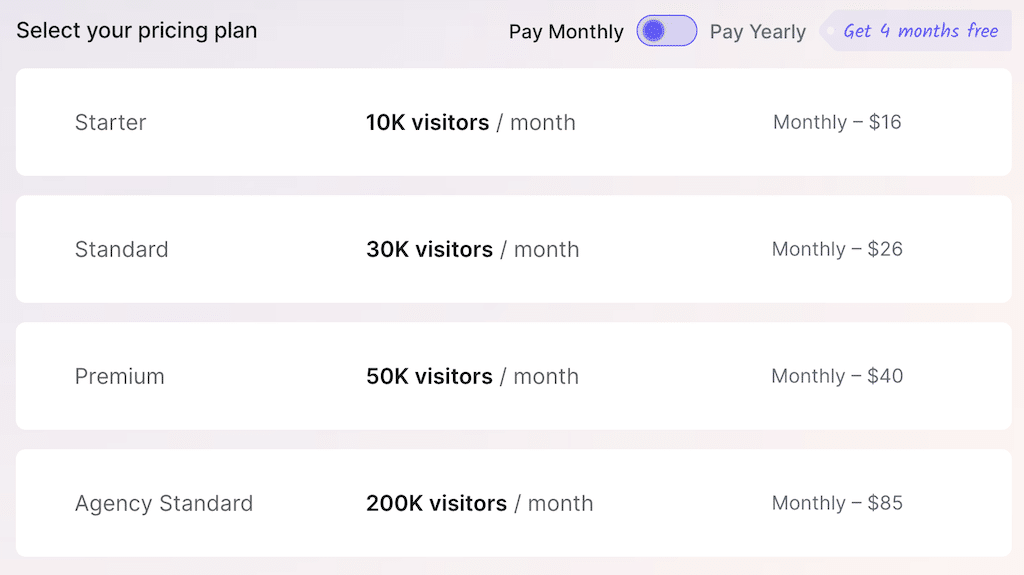Click the 'Get 4 months free' badge

pyautogui.click(x=920, y=31)
